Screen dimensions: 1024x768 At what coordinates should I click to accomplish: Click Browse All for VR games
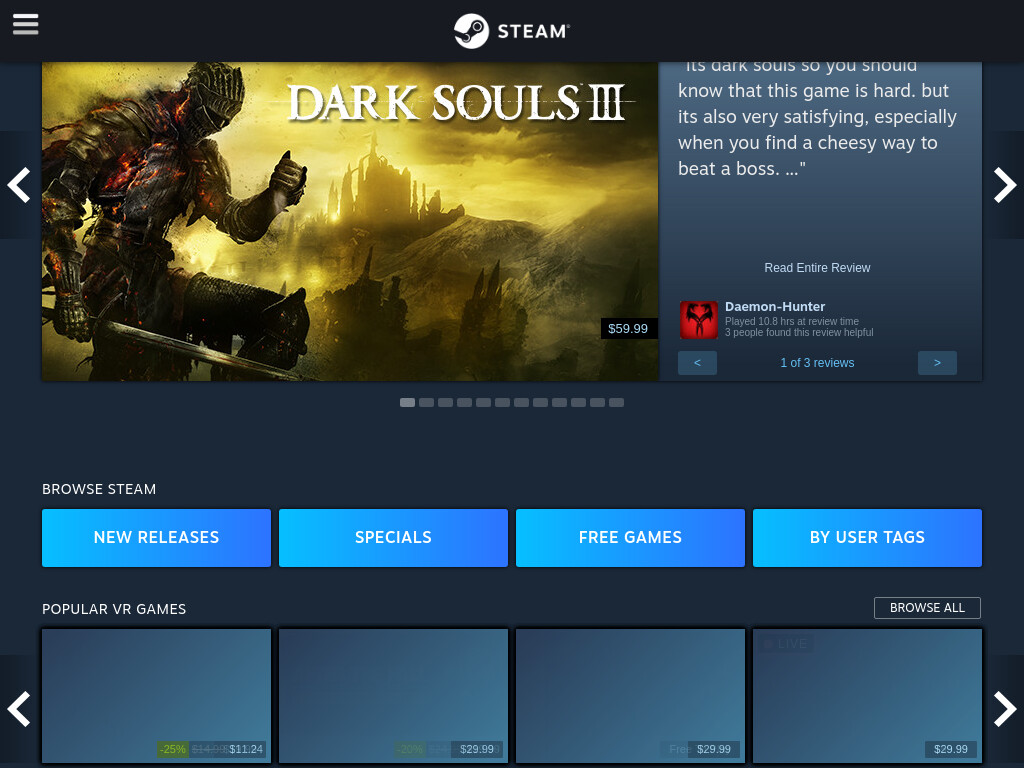927,608
